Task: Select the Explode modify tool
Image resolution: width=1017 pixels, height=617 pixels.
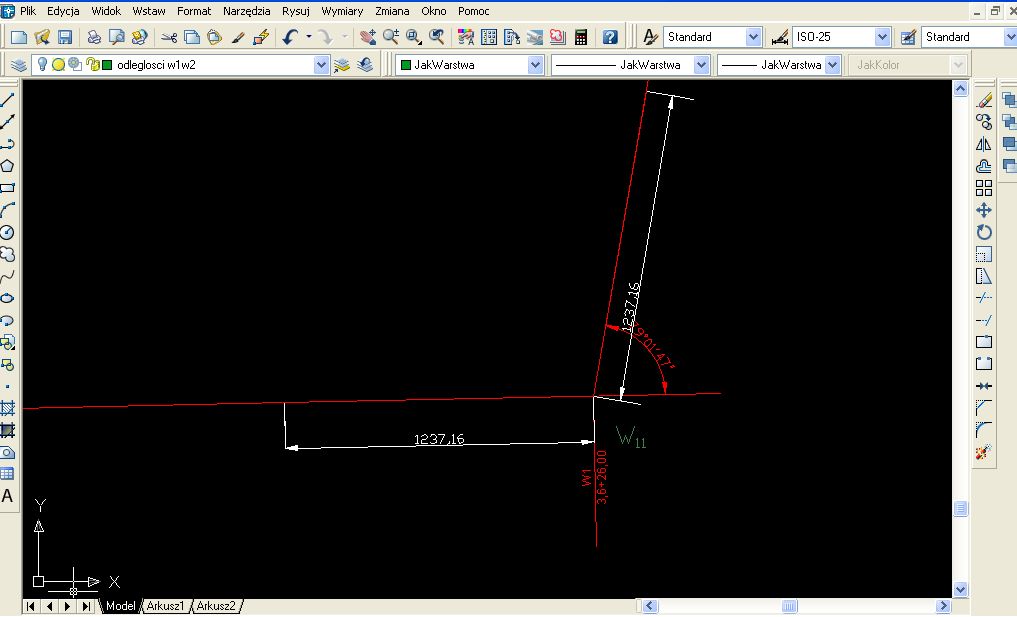Action: click(x=984, y=452)
